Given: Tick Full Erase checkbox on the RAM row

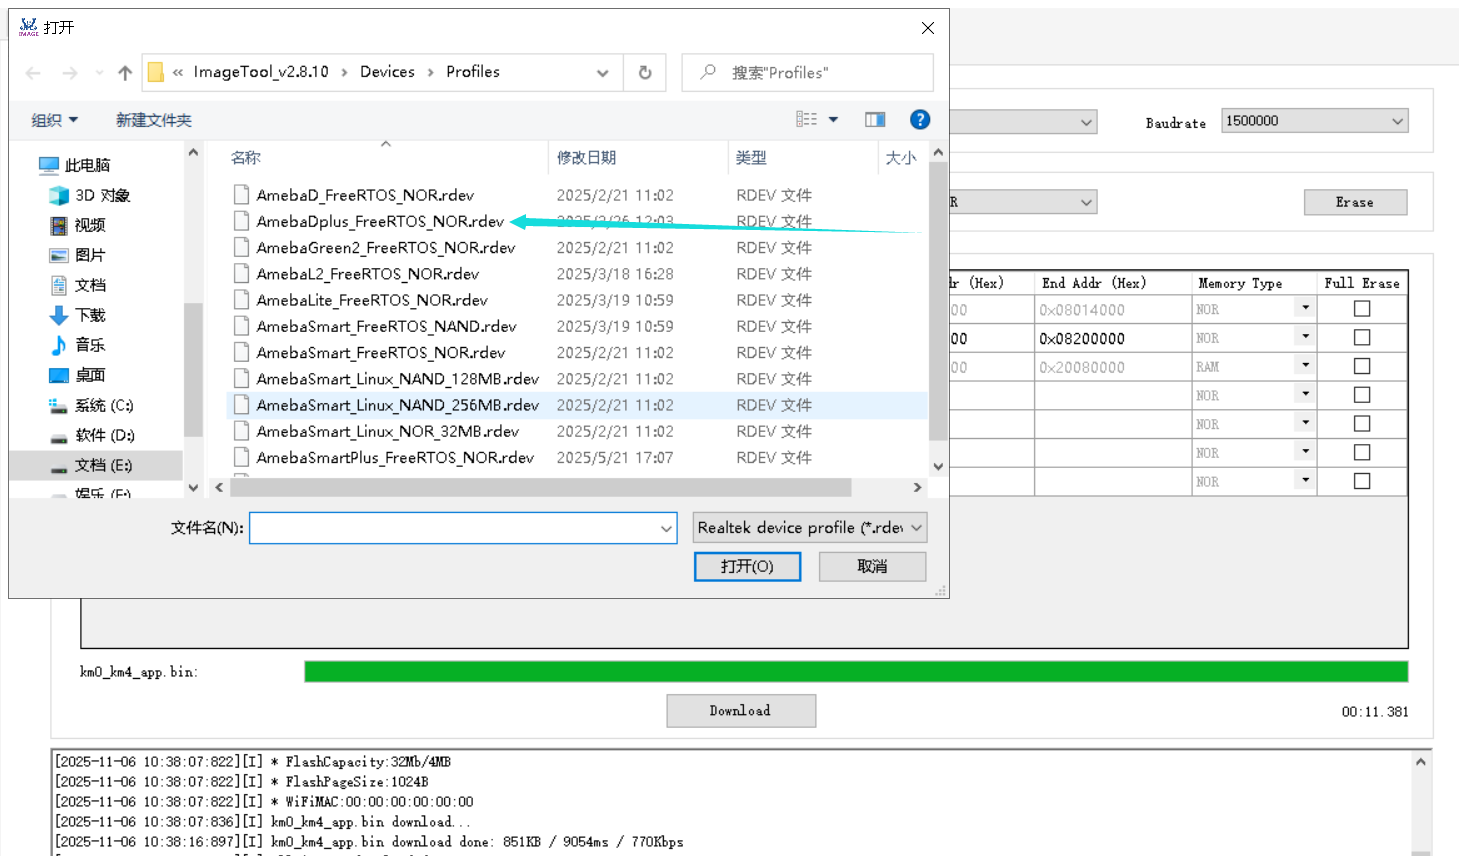Looking at the screenshot, I should click(1362, 366).
